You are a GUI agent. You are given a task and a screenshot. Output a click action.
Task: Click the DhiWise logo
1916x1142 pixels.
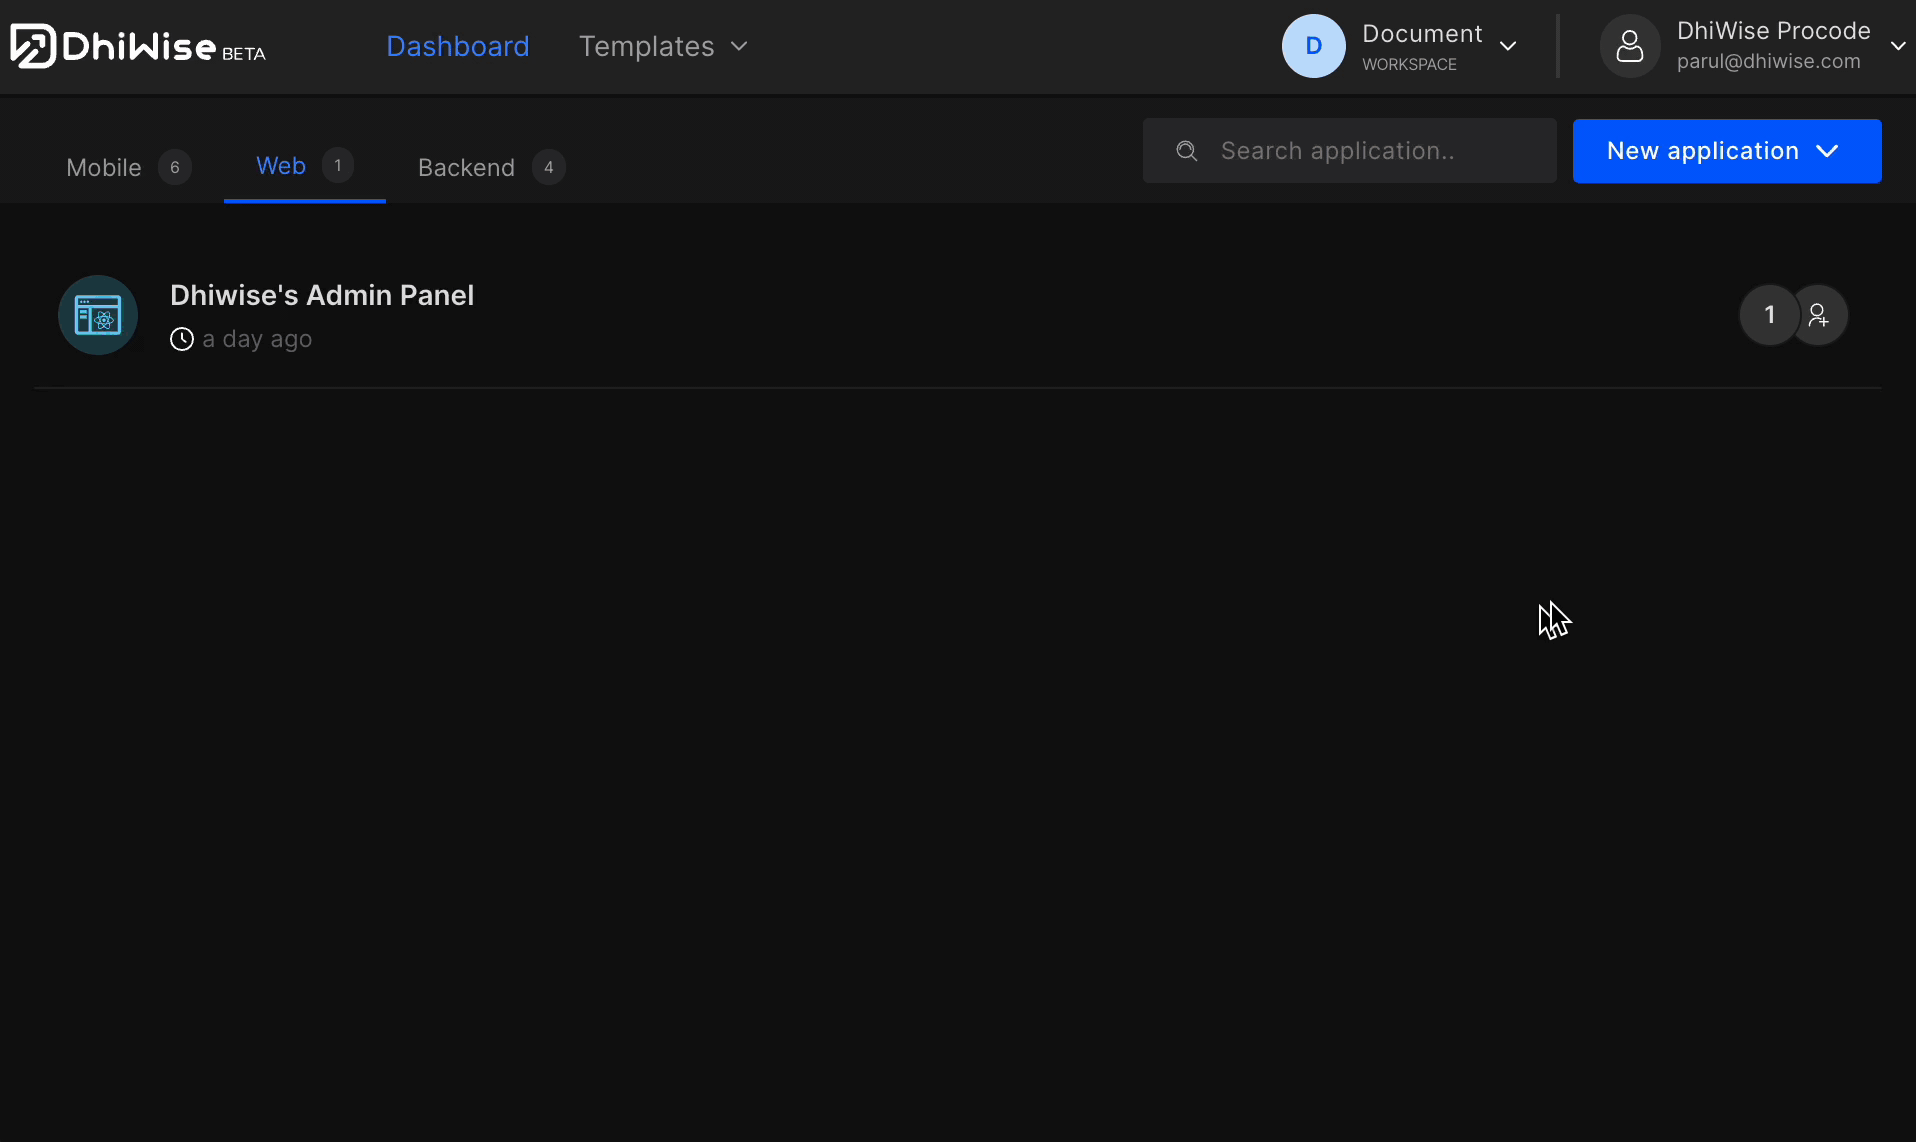click(x=138, y=46)
